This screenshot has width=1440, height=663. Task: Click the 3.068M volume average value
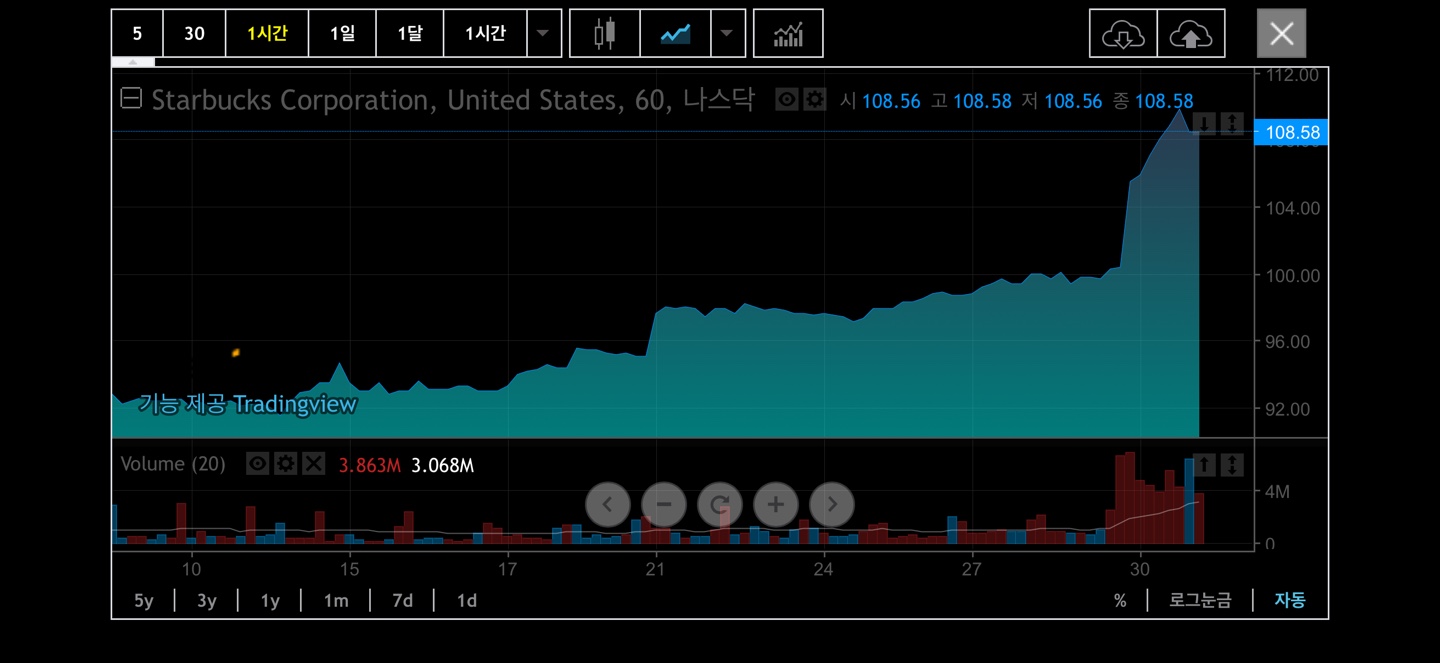[442, 465]
